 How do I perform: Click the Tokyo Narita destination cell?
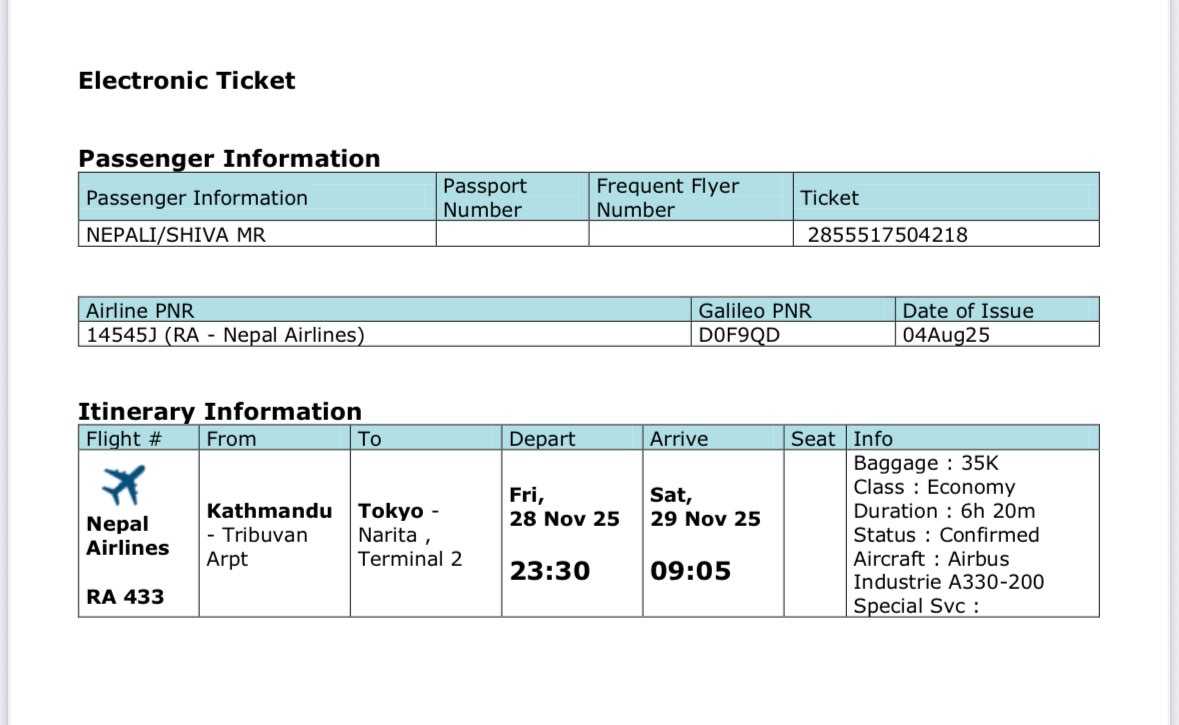click(x=410, y=534)
